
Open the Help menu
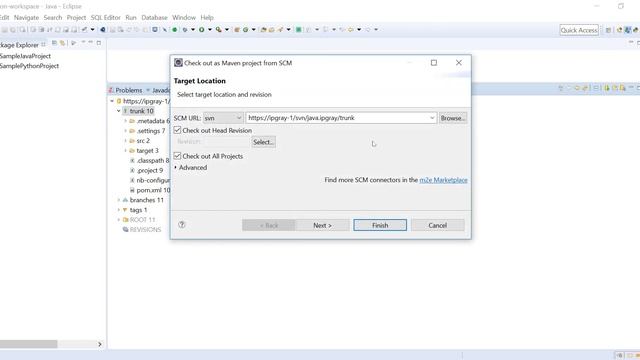coord(207,18)
